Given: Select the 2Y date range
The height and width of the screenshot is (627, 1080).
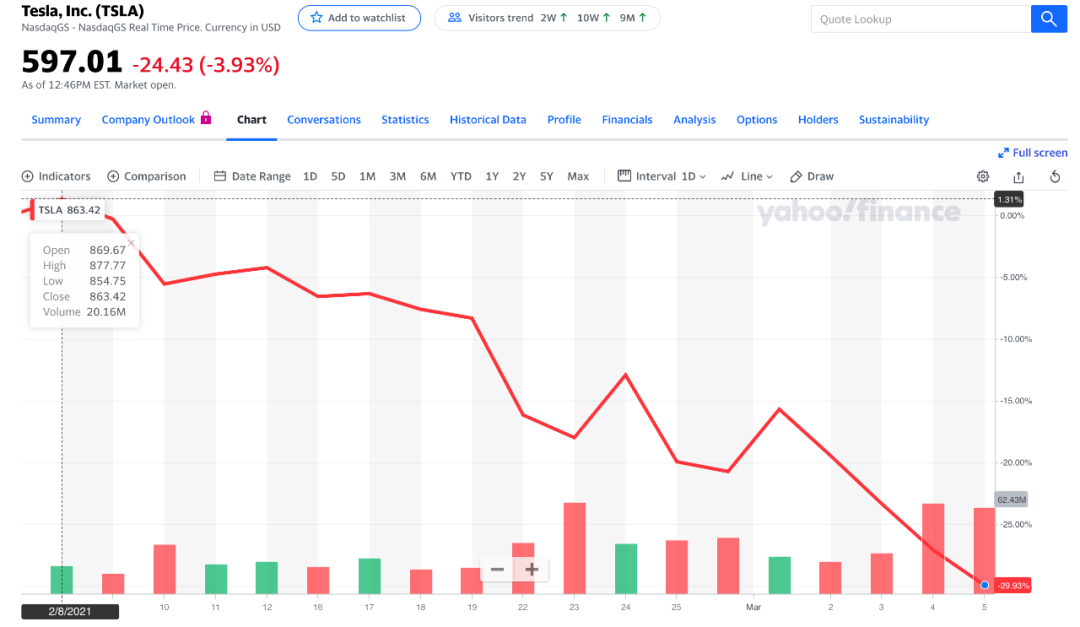Looking at the screenshot, I should pos(519,176).
